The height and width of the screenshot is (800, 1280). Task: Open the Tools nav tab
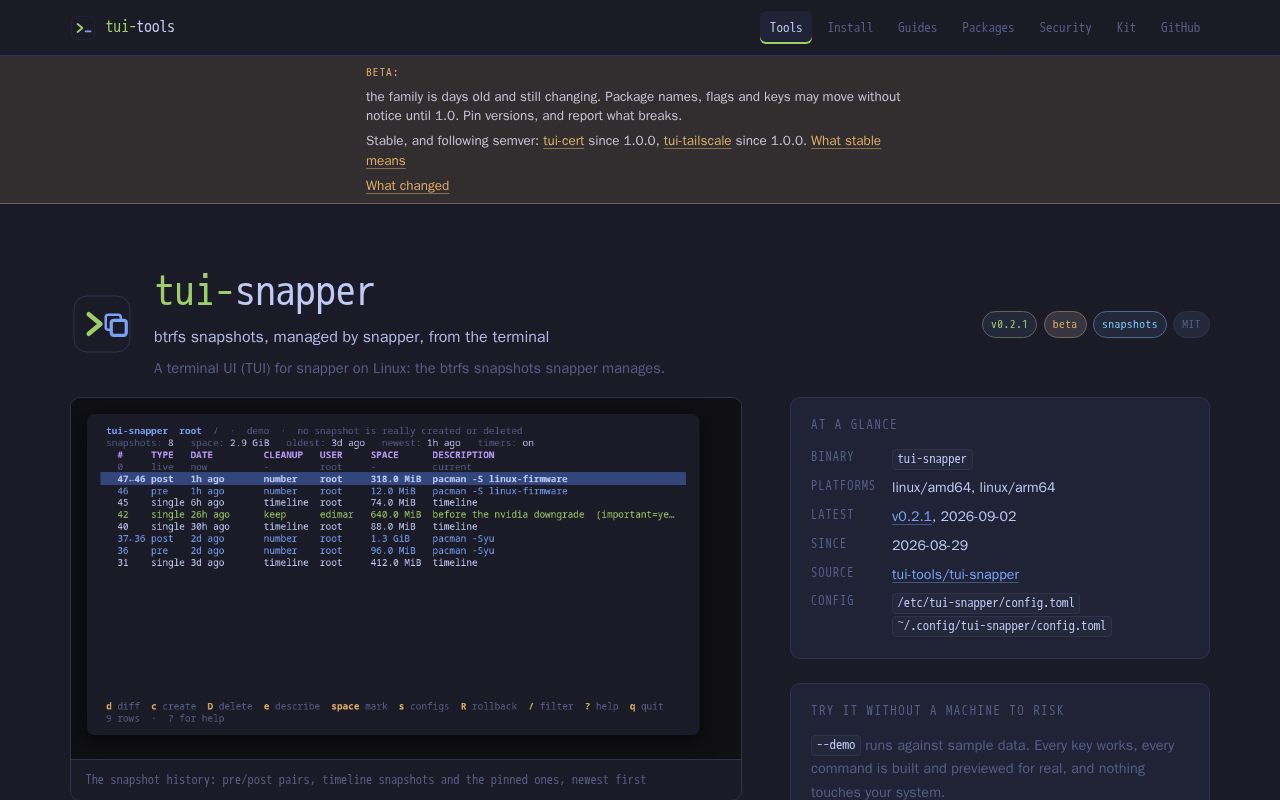coord(786,27)
